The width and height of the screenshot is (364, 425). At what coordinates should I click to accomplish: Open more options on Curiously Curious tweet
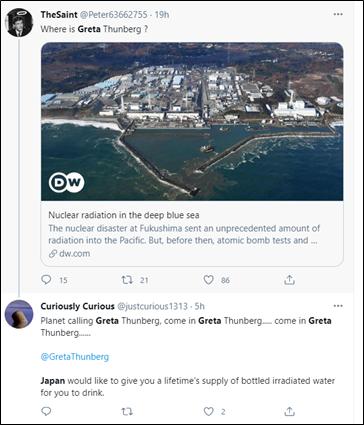point(338,306)
